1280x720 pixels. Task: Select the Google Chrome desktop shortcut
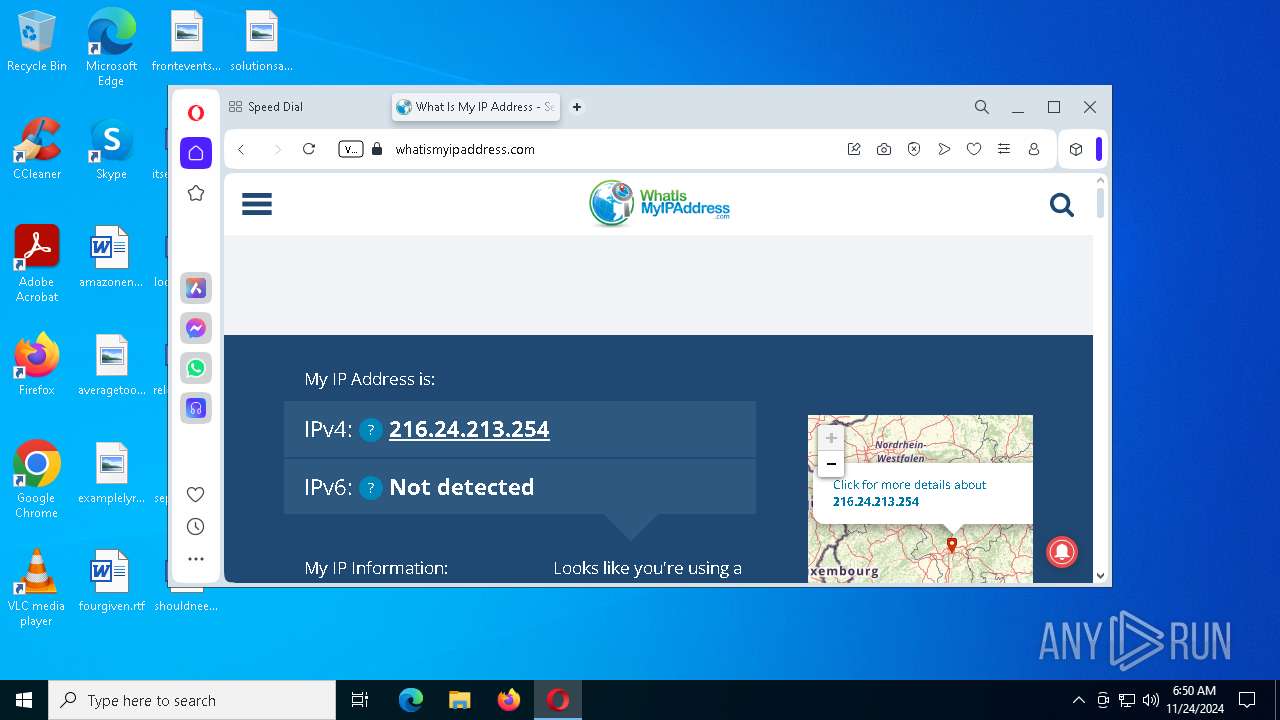(37, 480)
